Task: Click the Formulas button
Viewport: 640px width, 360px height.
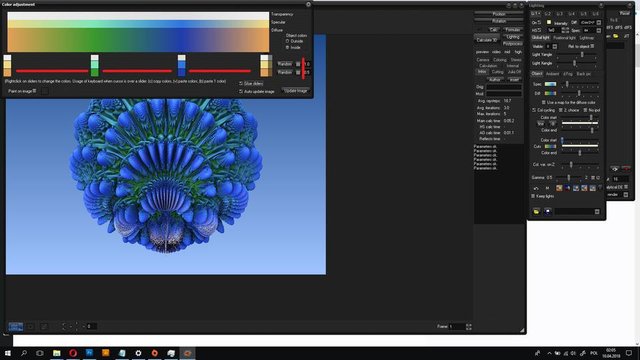Action: (513, 30)
